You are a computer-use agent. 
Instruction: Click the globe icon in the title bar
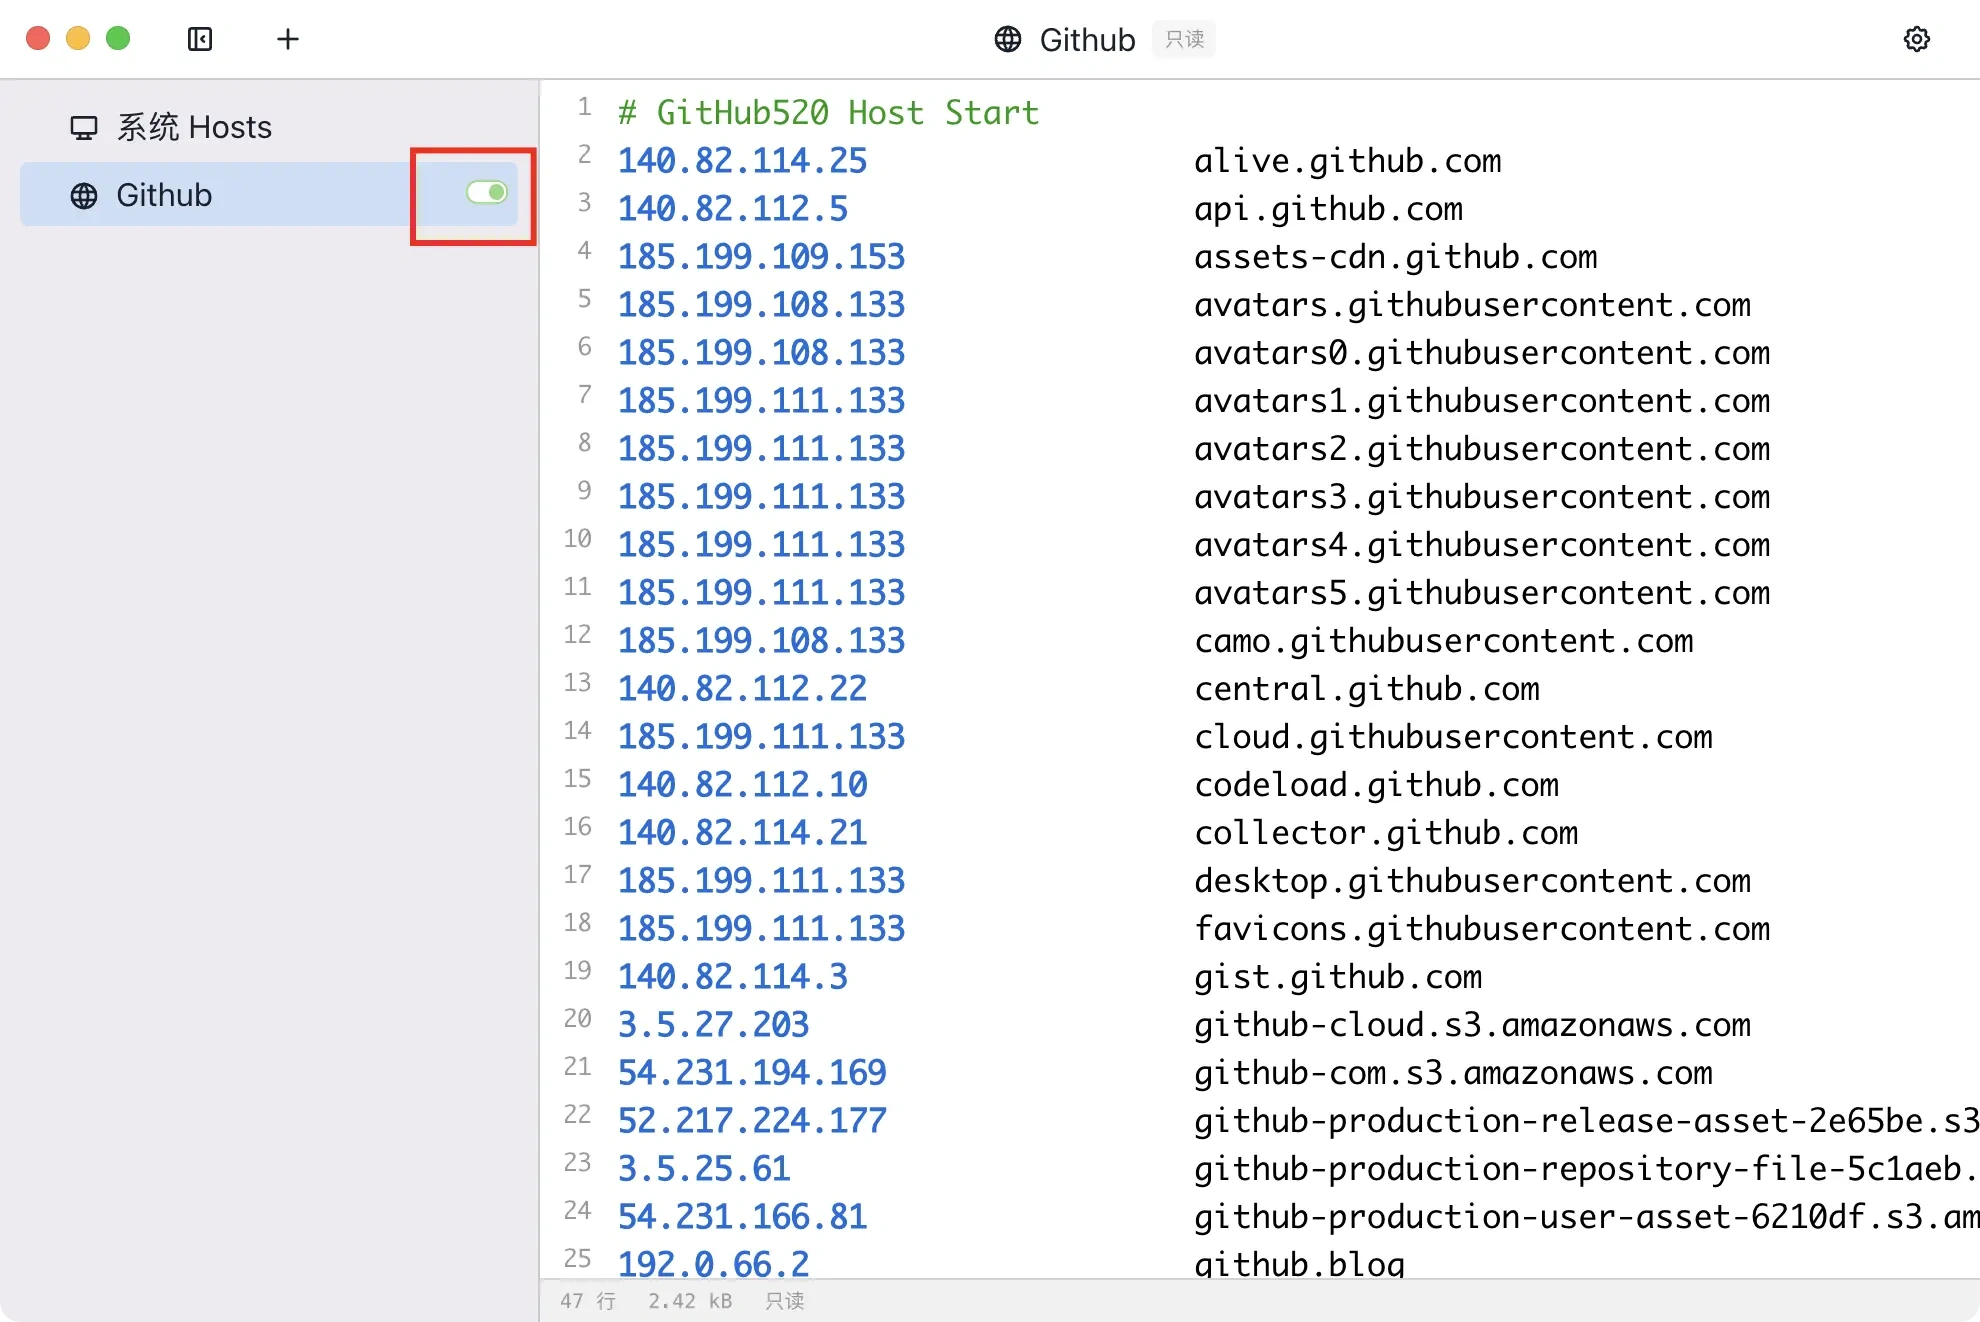(1007, 39)
